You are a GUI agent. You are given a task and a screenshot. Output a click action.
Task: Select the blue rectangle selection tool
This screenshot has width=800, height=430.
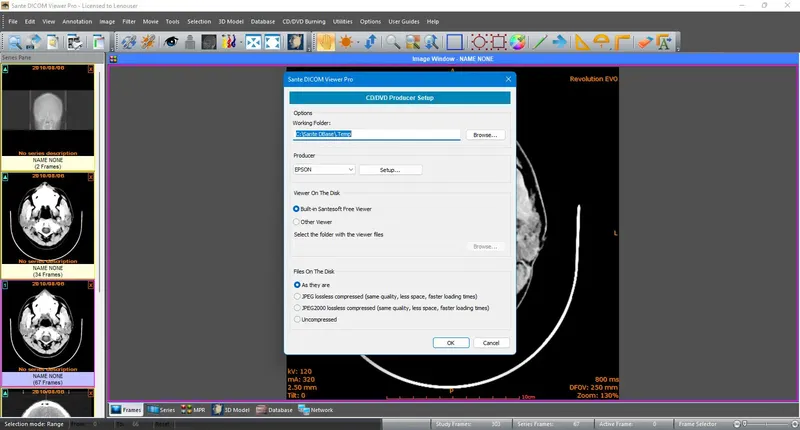click(x=454, y=42)
